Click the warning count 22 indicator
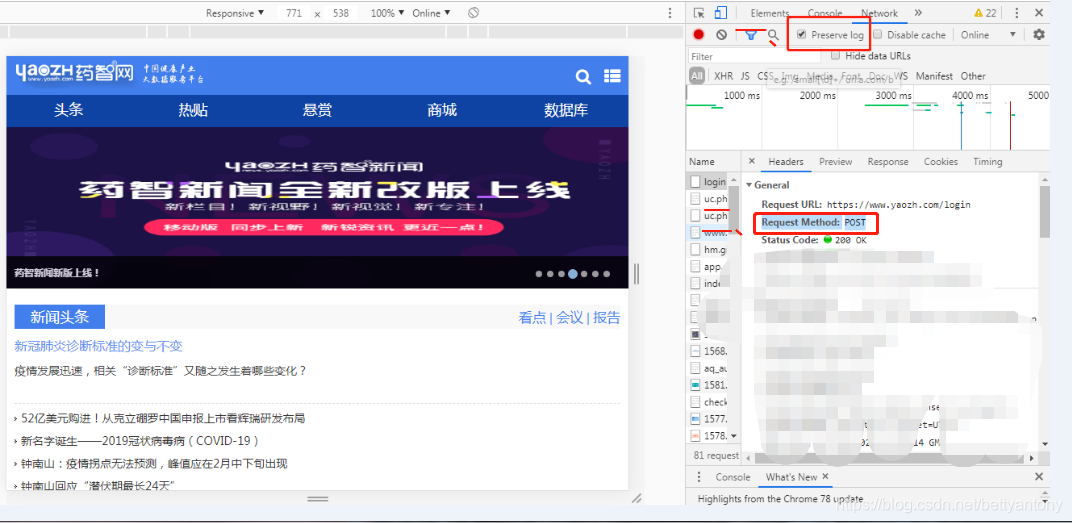 pyautogui.click(x=985, y=13)
